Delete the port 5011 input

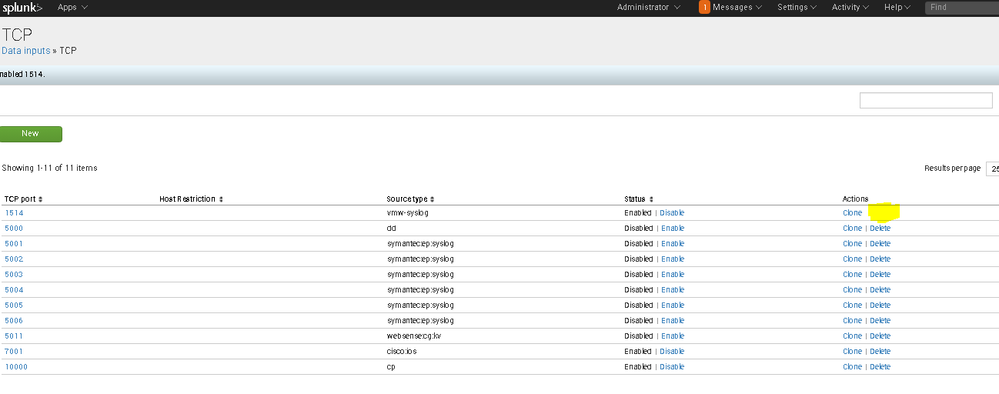click(x=880, y=335)
